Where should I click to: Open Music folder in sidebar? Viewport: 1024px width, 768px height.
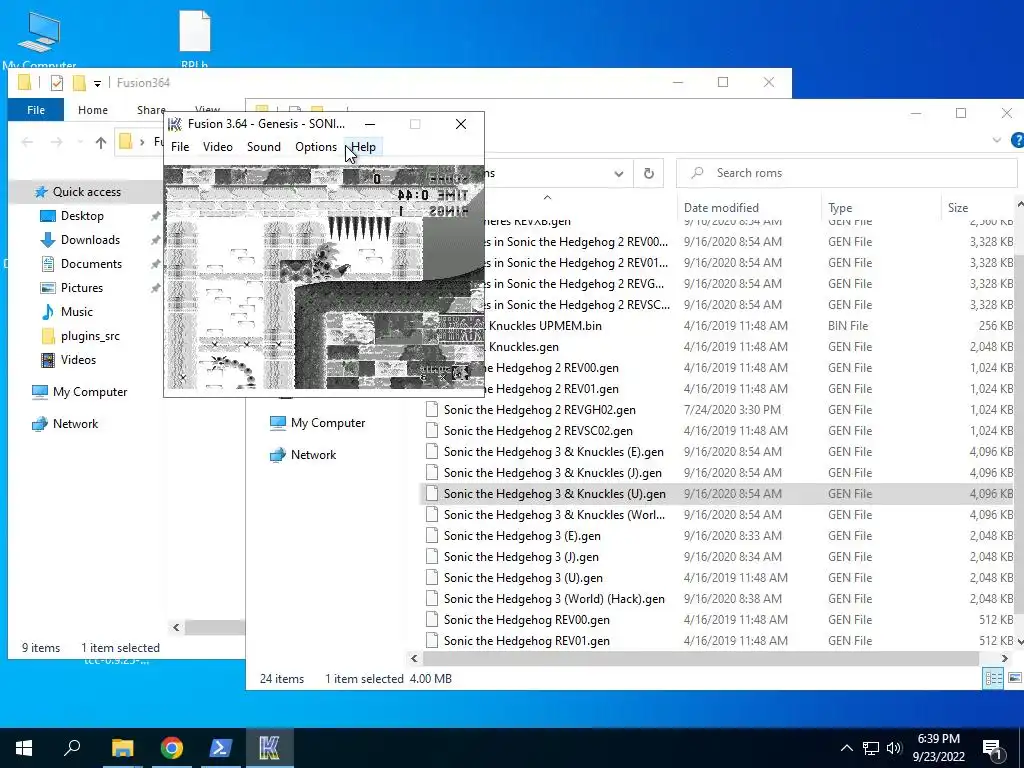pyautogui.click(x=76, y=312)
